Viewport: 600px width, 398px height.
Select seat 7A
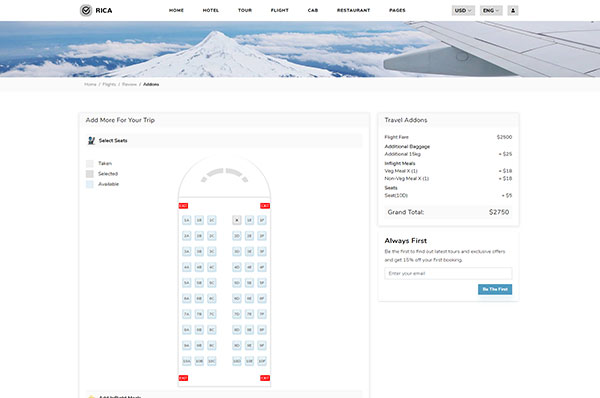pos(186,314)
